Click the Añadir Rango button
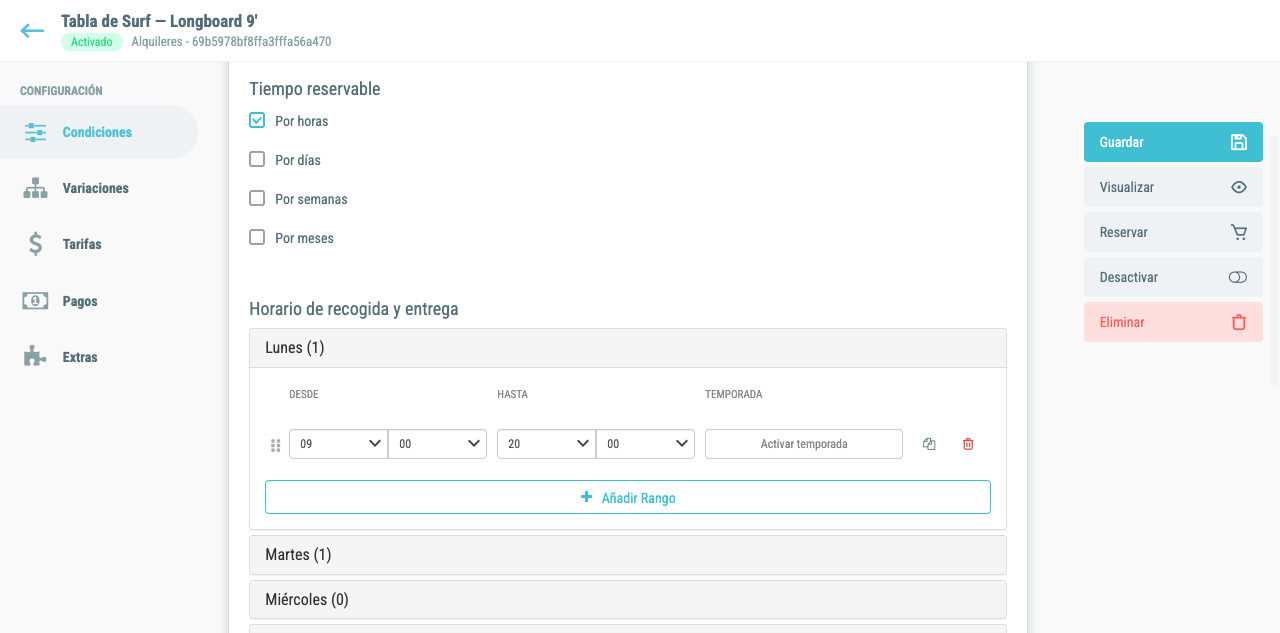 click(x=628, y=497)
